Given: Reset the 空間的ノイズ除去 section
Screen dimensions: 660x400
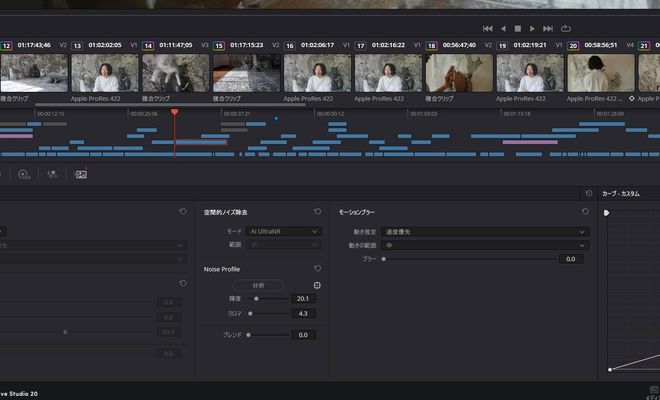Looking at the screenshot, I should tap(317, 212).
